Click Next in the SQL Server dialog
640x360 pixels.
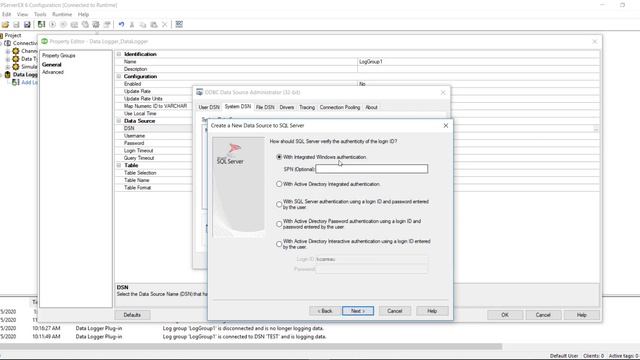358,311
